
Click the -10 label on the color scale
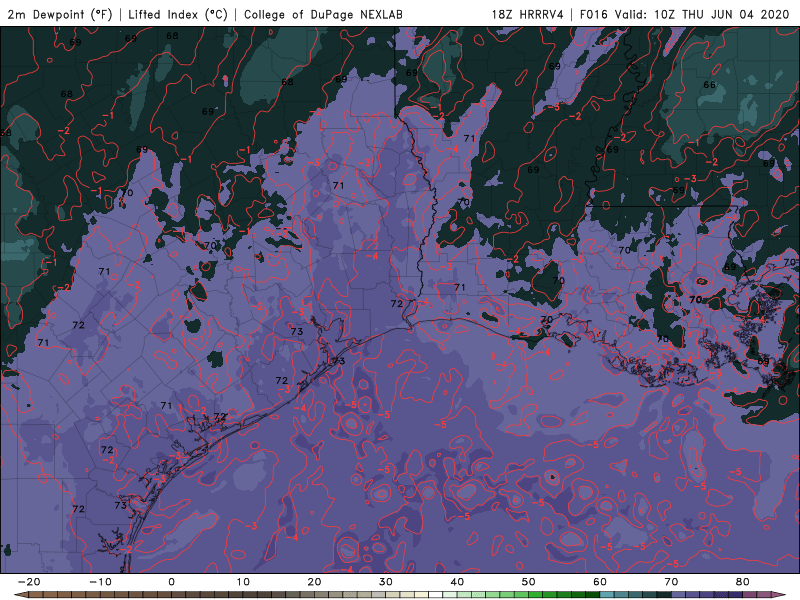click(x=100, y=582)
